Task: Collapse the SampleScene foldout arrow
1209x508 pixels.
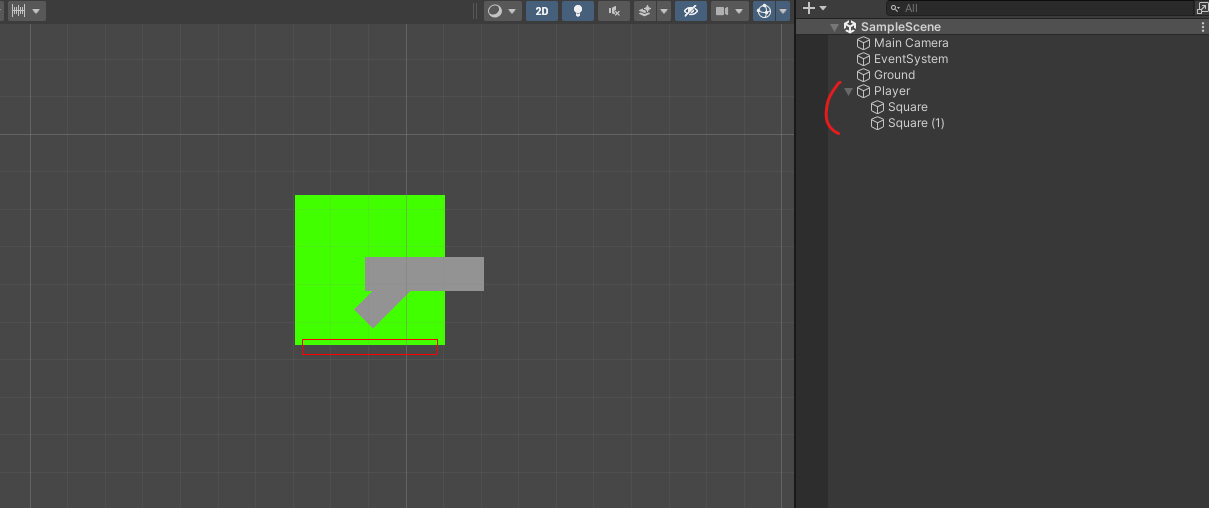Action: pyautogui.click(x=835, y=27)
